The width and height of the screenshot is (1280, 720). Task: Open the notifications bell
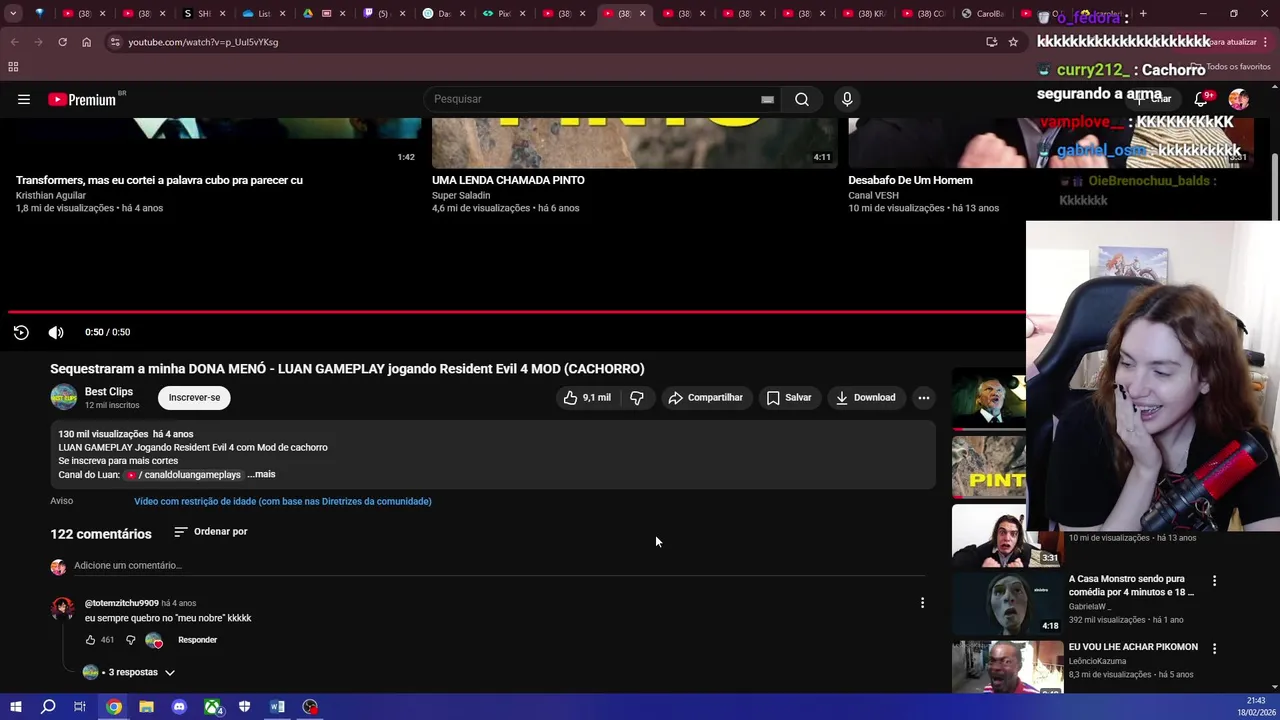pyautogui.click(x=1201, y=99)
